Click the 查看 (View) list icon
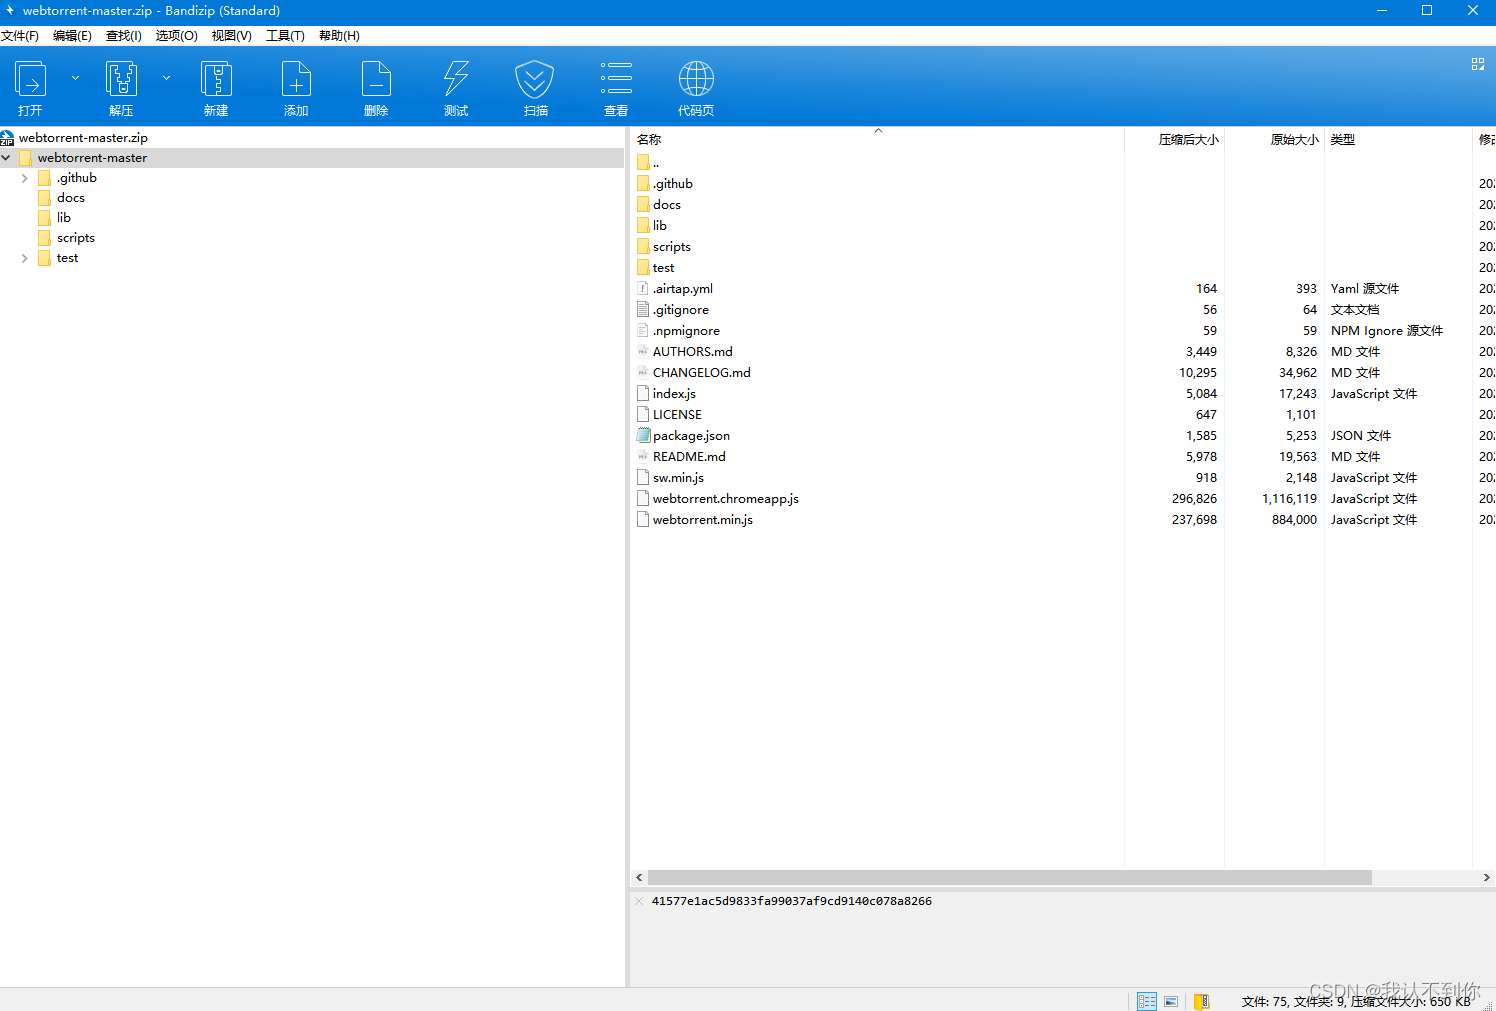The image size is (1496, 1011). click(x=616, y=80)
